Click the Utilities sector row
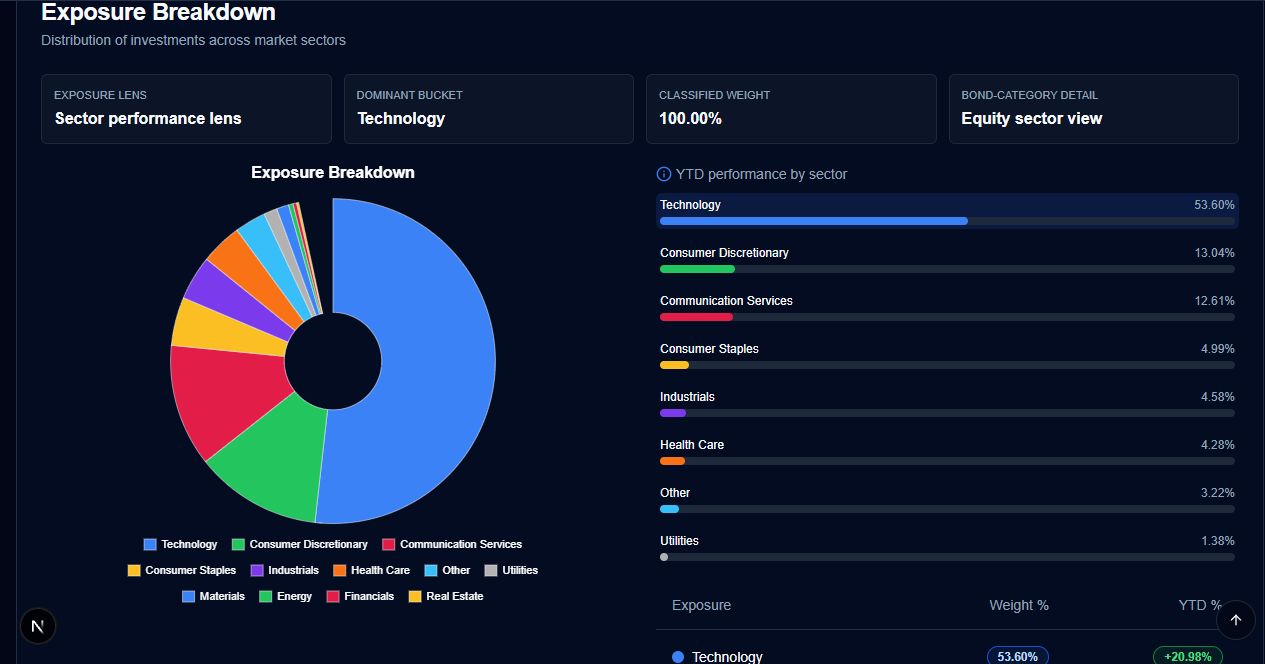Image resolution: width=1265 pixels, height=664 pixels. tap(947, 547)
